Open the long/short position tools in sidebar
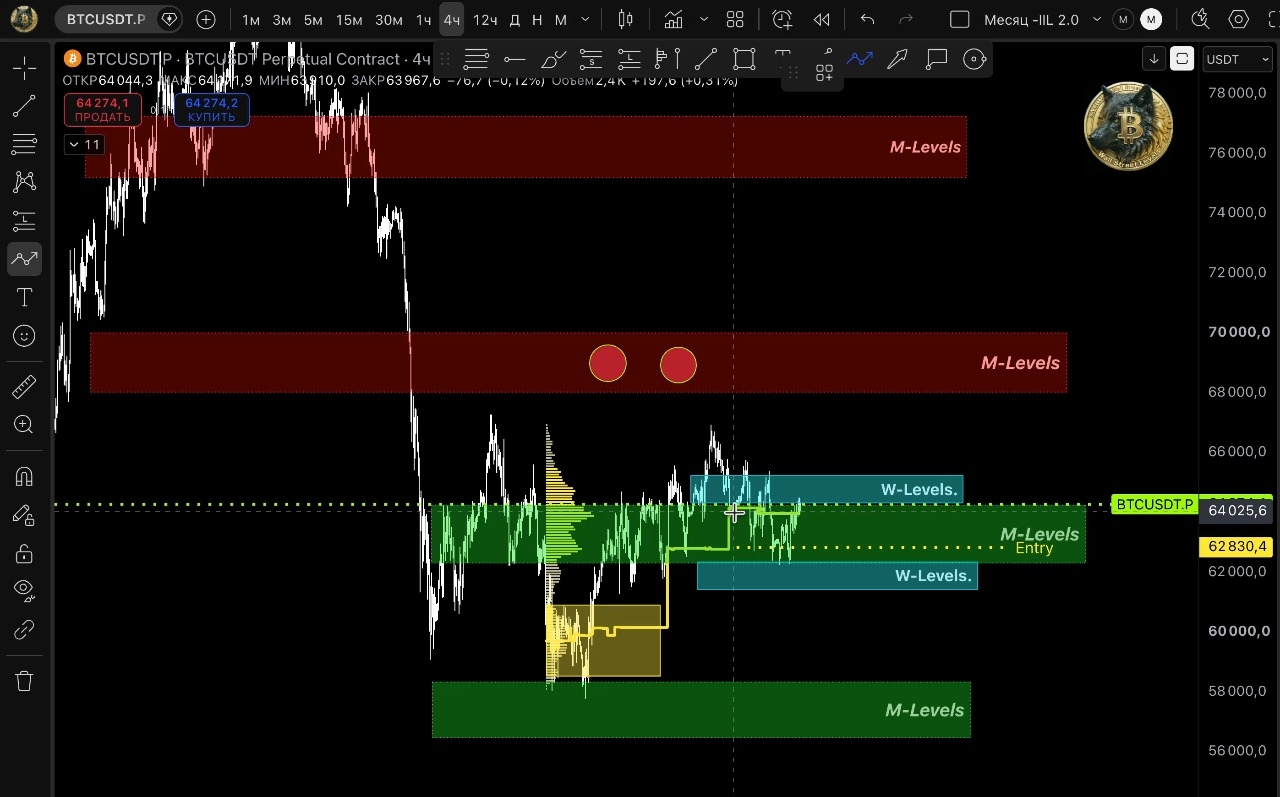This screenshot has height=797, width=1280. (24, 221)
